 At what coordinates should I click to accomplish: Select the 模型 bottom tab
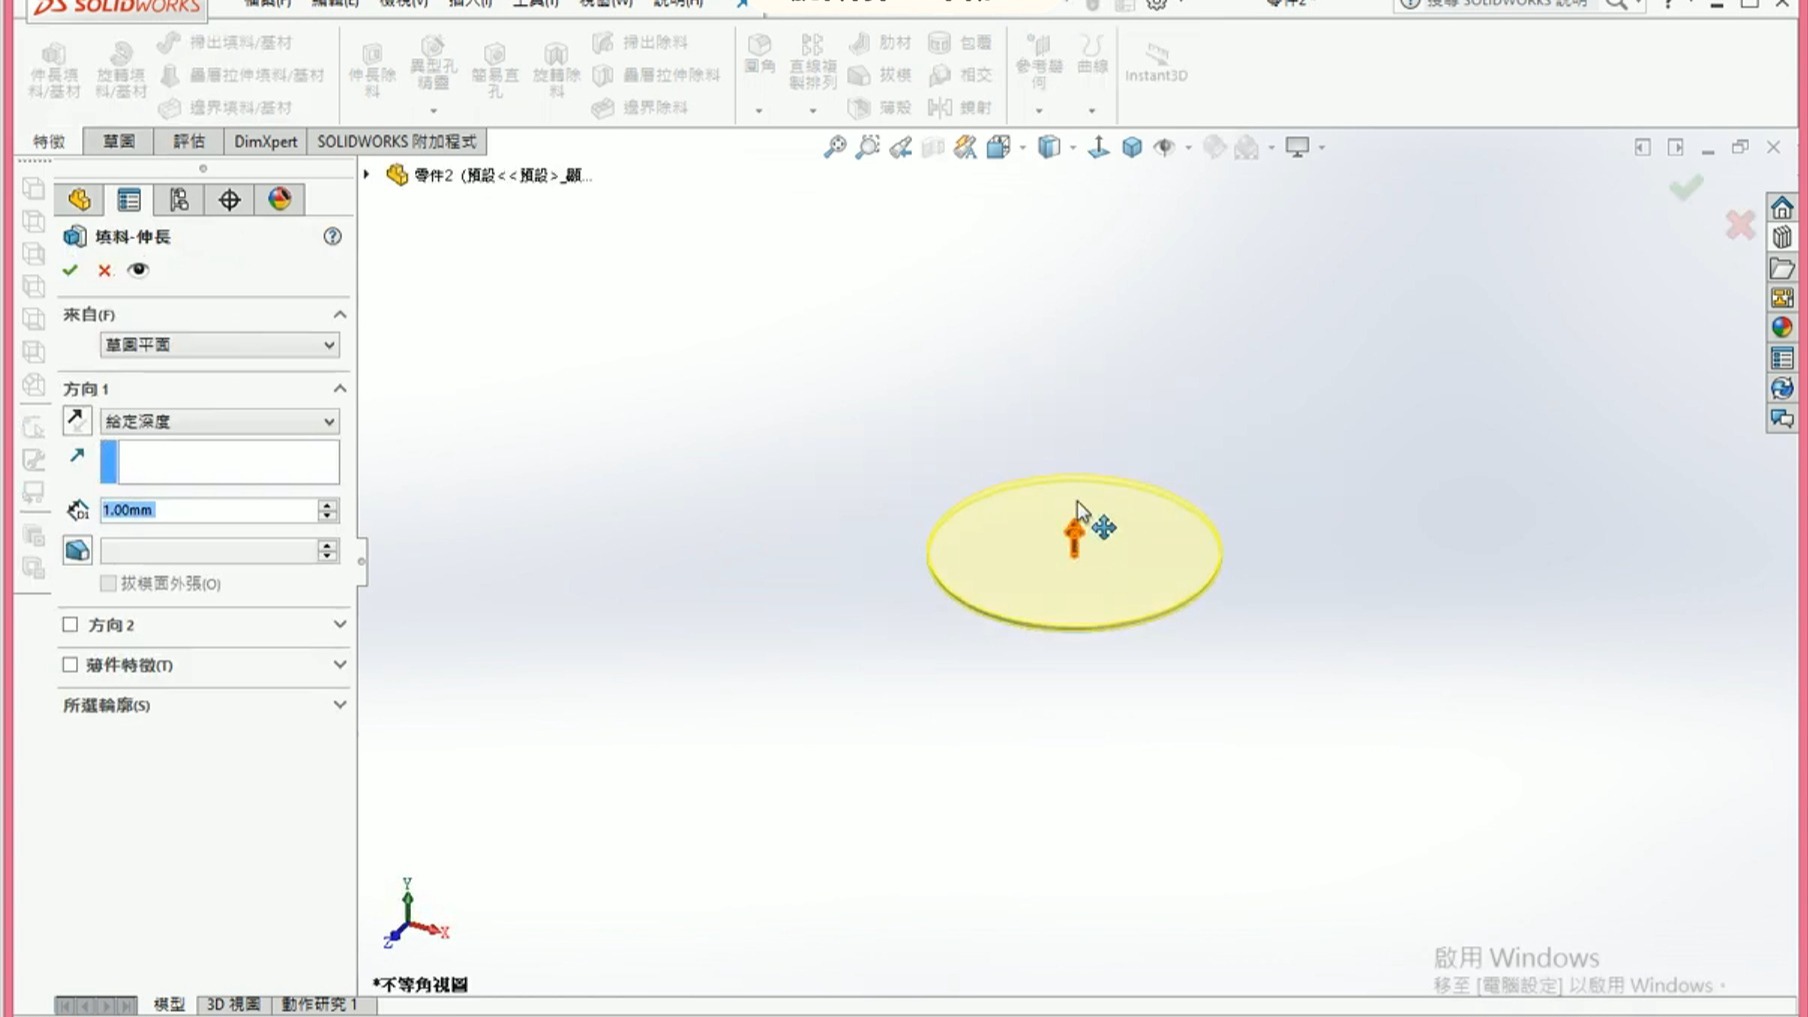coord(169,1004)
